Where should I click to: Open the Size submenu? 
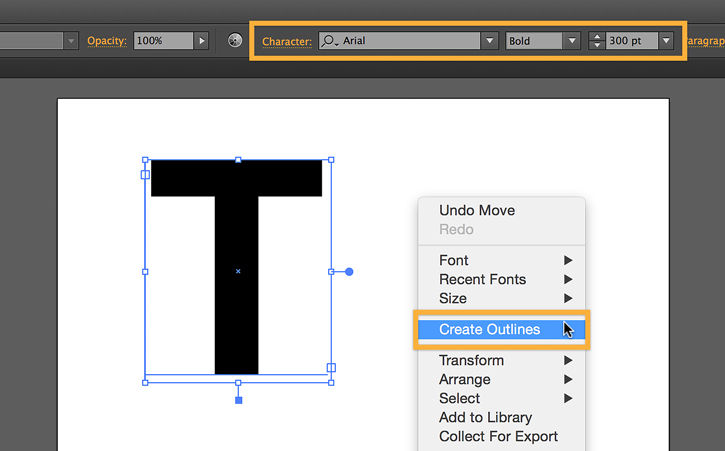(502, 298)
